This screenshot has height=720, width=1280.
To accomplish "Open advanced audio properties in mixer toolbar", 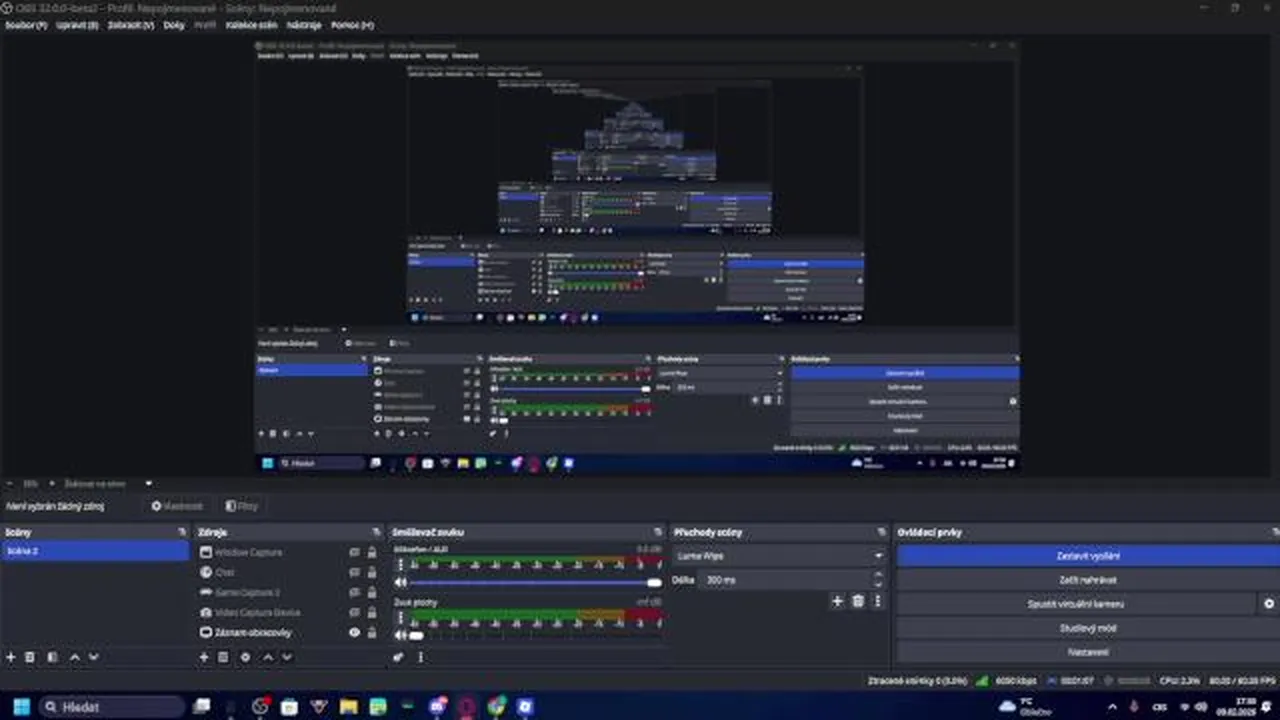I will 398,657.
